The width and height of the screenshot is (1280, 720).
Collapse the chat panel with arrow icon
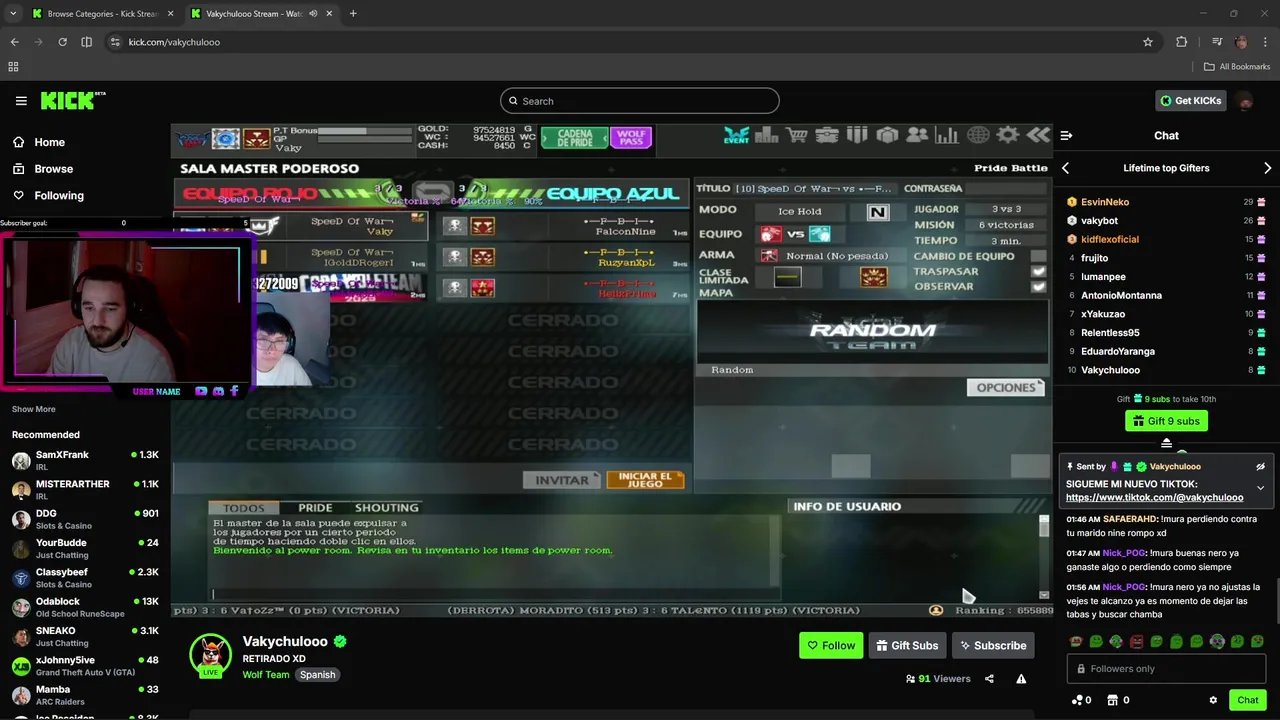[1066, 135]
